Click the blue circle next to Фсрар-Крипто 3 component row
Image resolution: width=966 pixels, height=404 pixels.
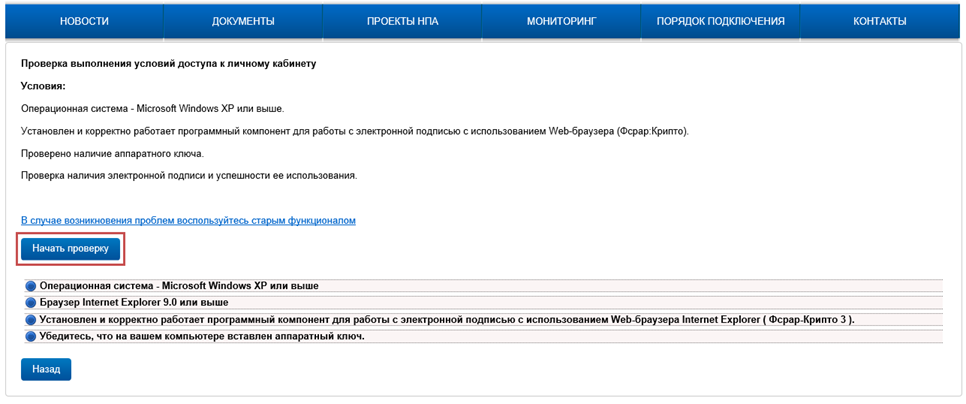(x=32, y=320)
